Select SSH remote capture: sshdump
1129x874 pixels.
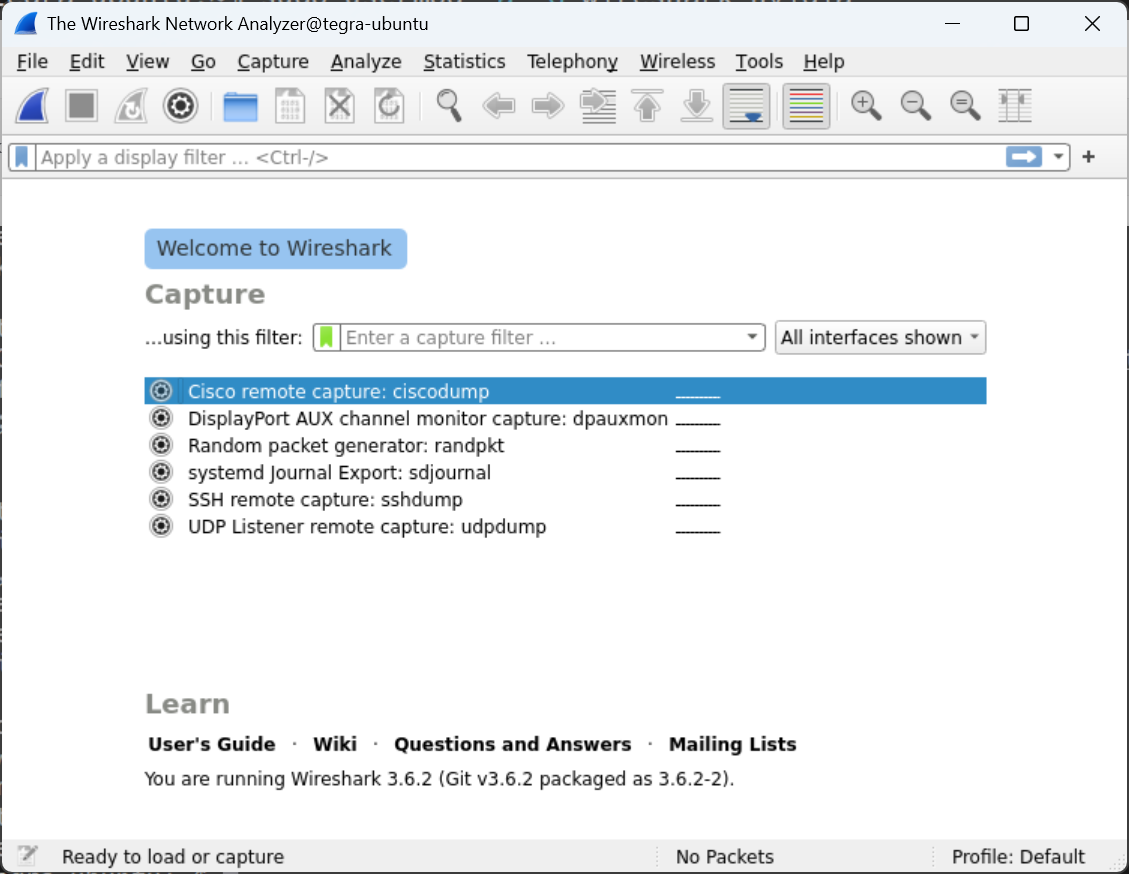coord(565,499)
